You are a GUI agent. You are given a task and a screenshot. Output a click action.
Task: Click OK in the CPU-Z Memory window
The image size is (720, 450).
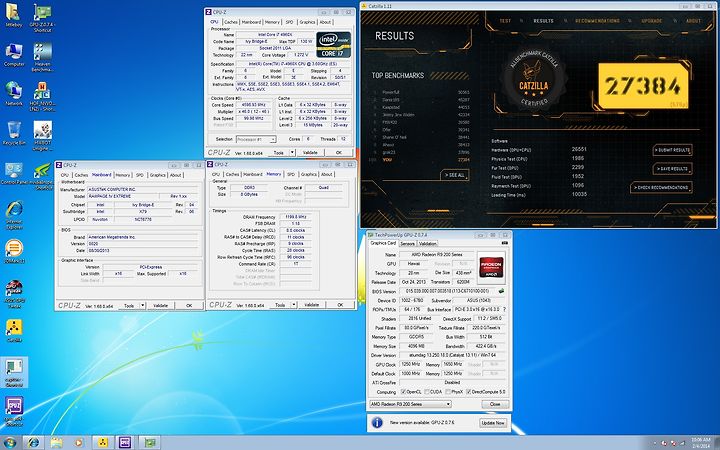pyautogui.click(x=340, y=305)
